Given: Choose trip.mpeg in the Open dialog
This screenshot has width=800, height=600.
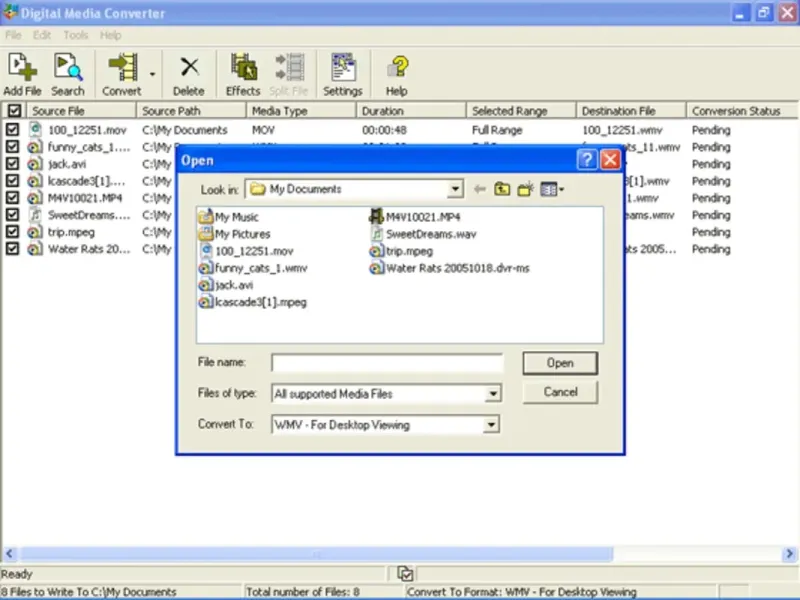Looking at the screenshot, I should pyautogui.click(x=401, y=251).
